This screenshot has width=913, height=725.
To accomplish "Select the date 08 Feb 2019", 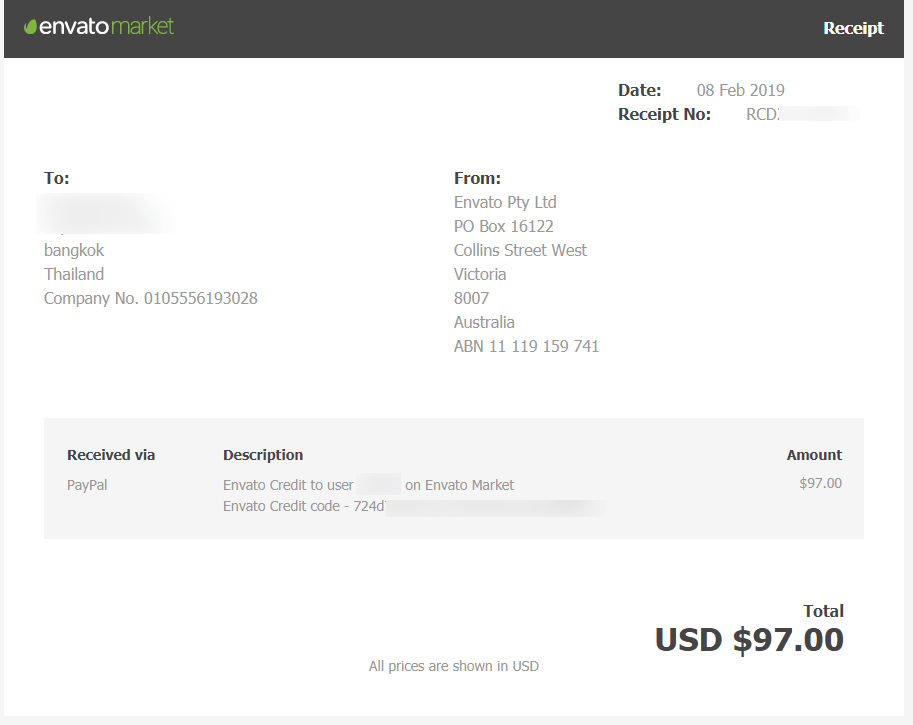I will (740, 90).
